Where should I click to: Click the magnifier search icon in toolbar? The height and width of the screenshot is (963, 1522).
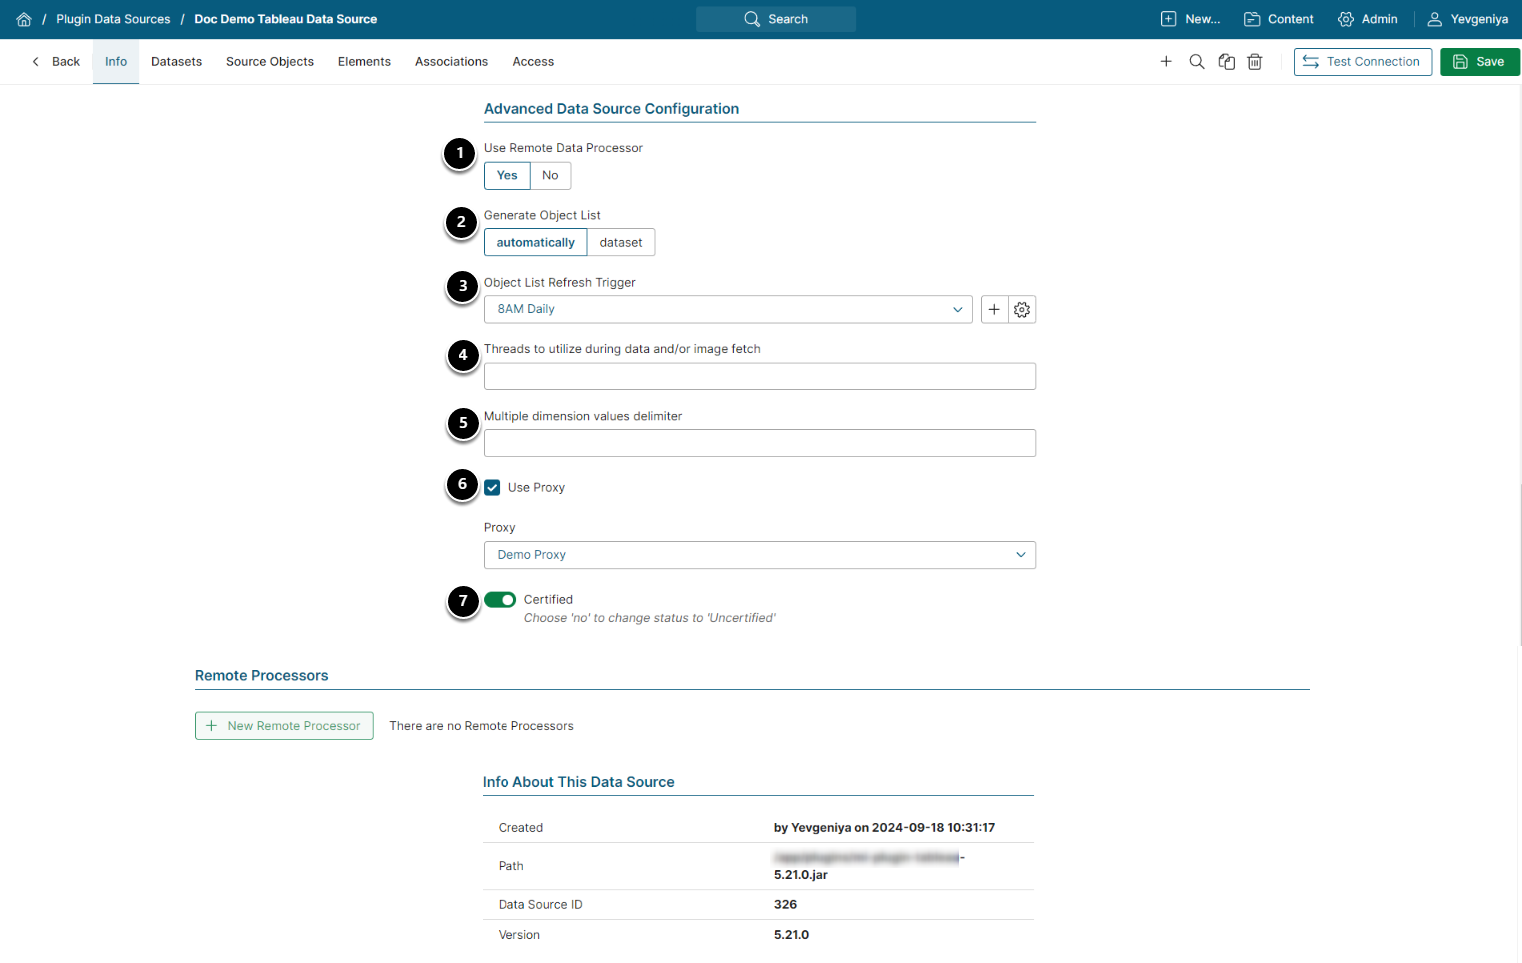[x=1197, y=62]
